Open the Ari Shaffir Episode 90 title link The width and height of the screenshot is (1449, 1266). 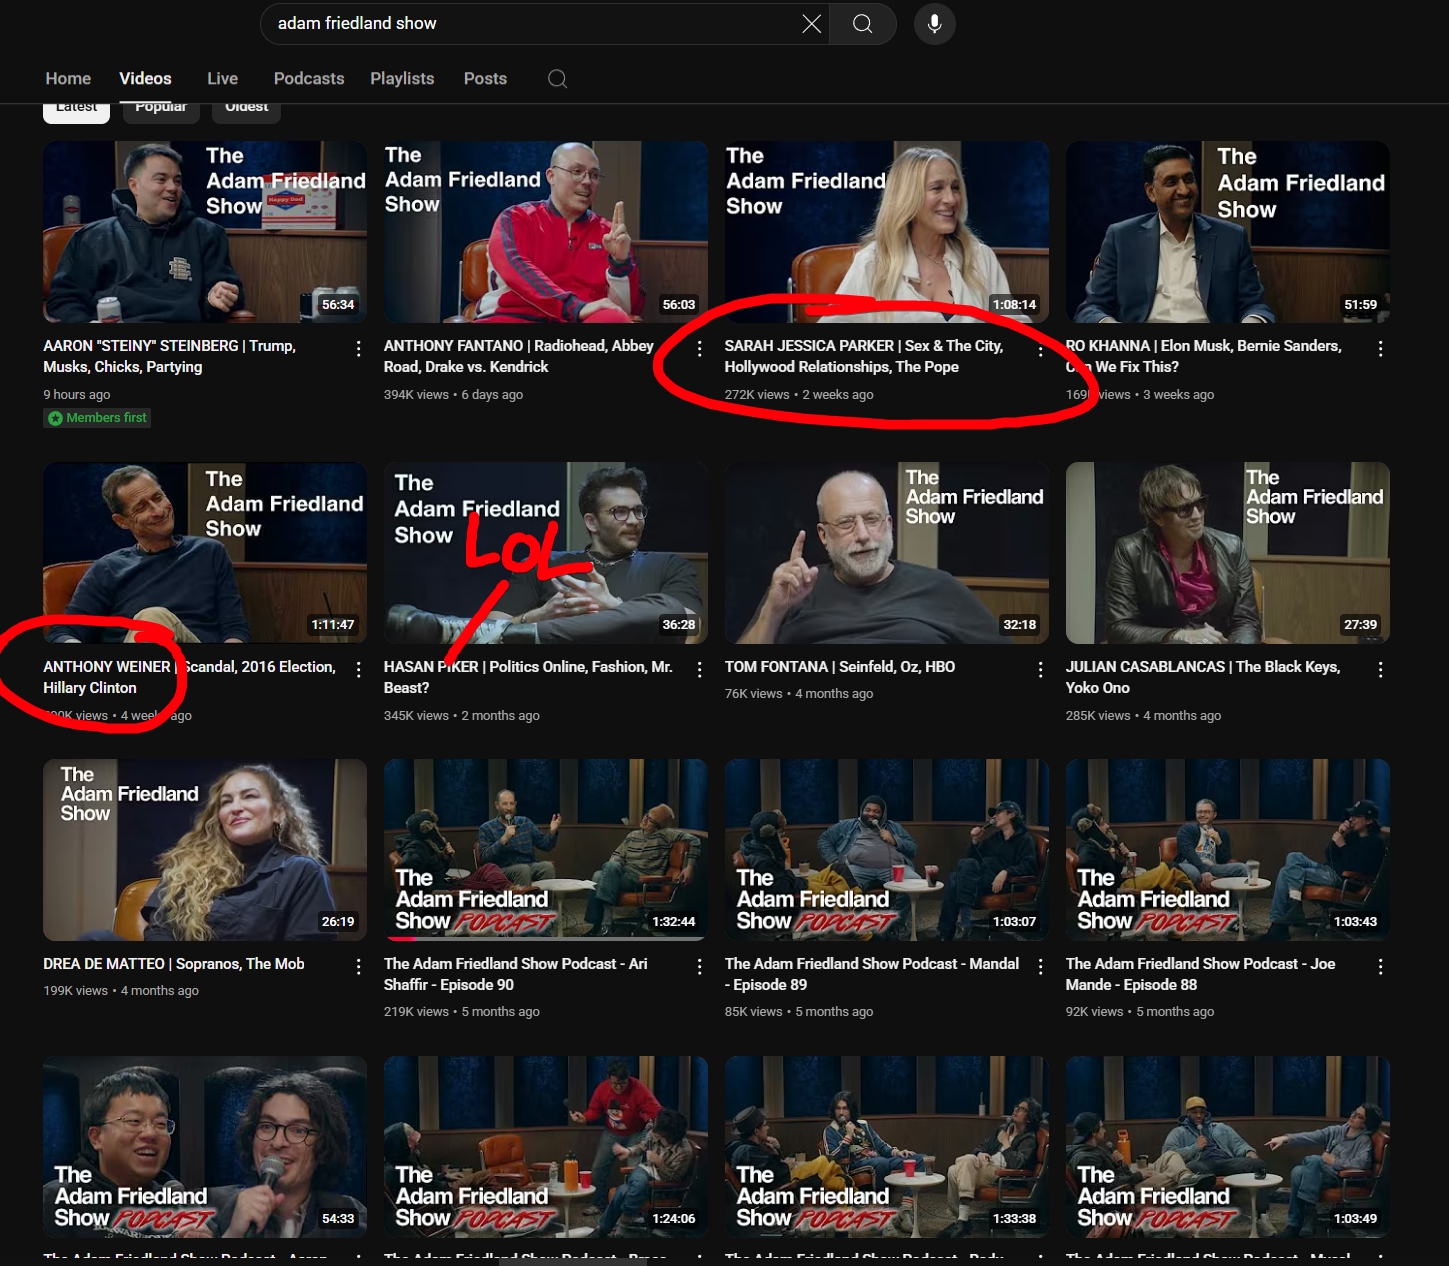(516, 974)
